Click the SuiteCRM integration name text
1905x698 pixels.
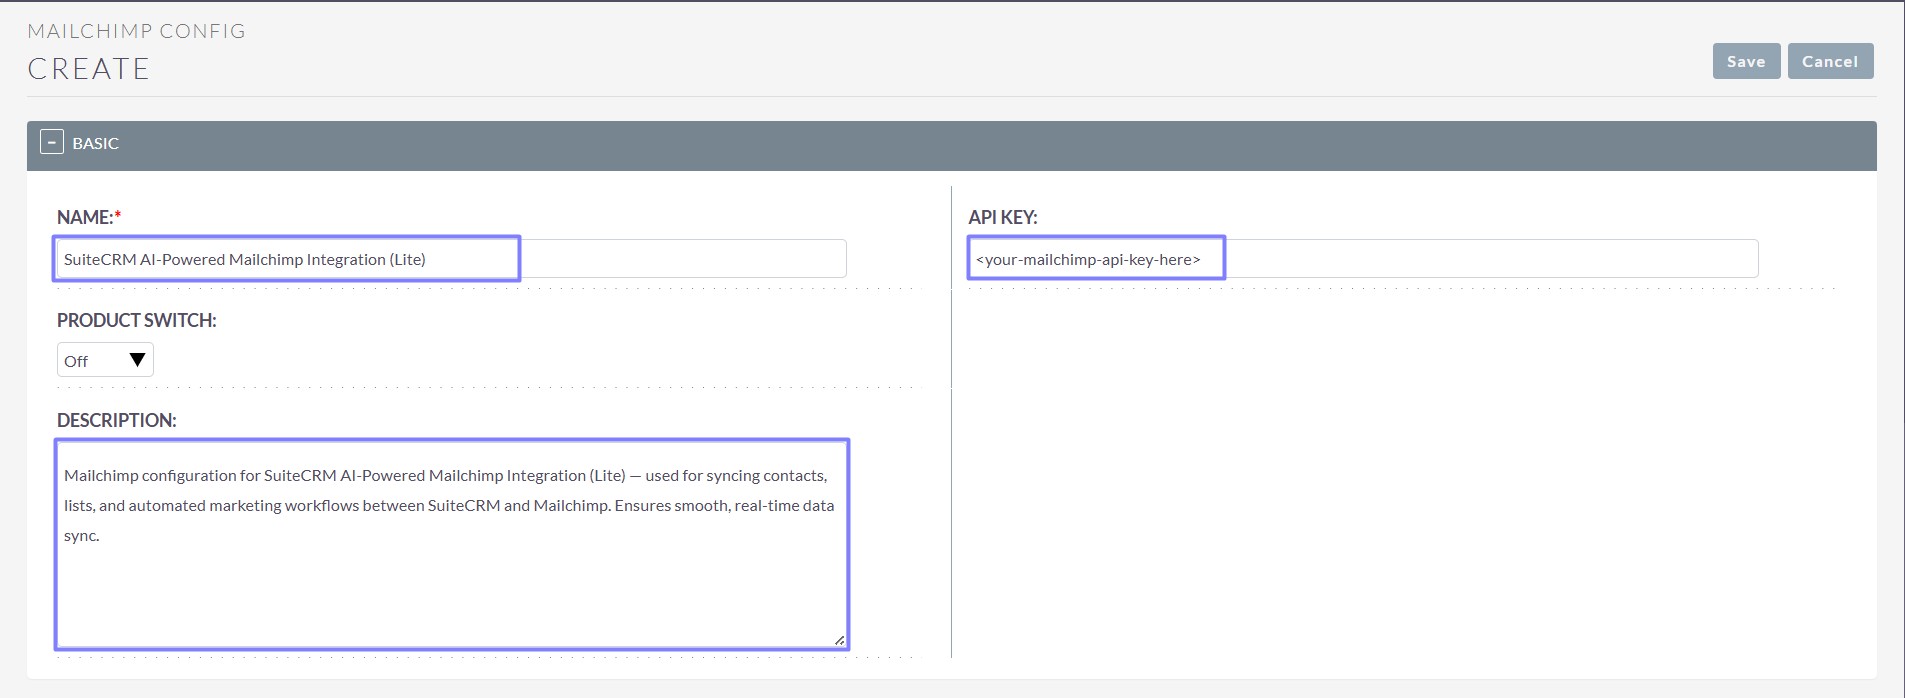[x=244, y=260]
